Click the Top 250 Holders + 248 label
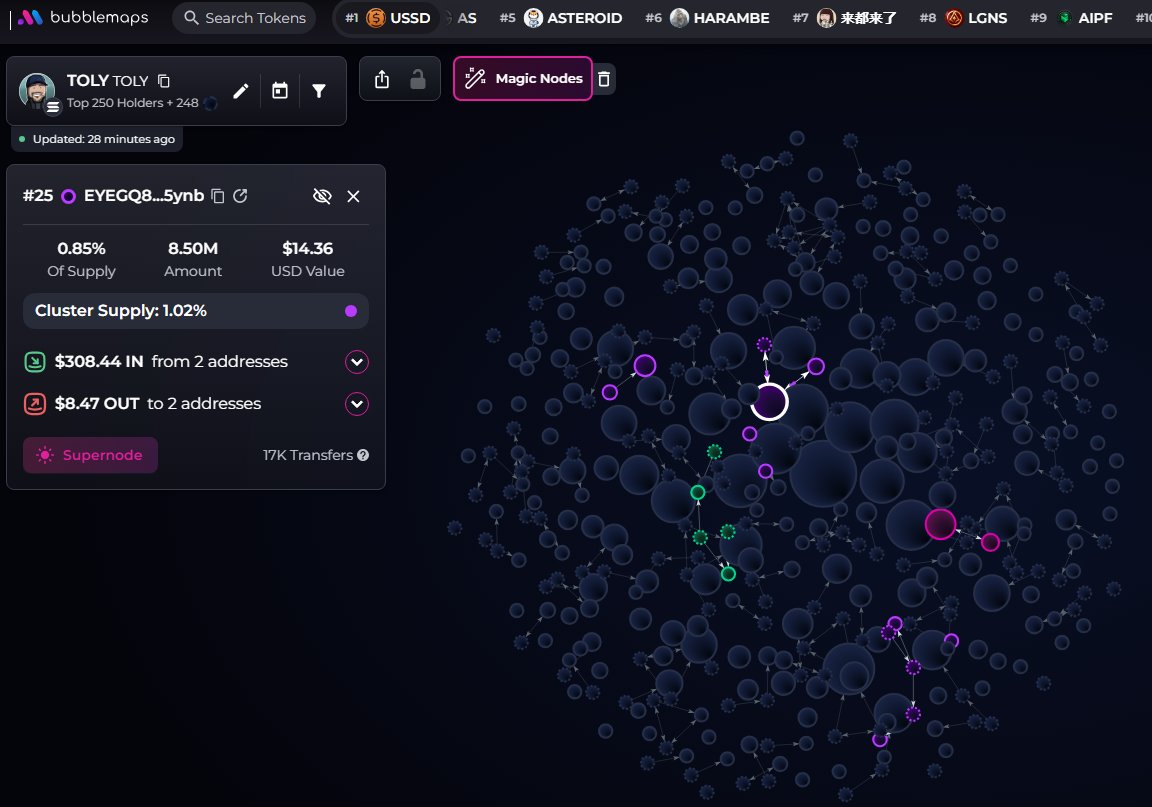The height and width of the screenshot is (807, 1152). pos(132,103)
